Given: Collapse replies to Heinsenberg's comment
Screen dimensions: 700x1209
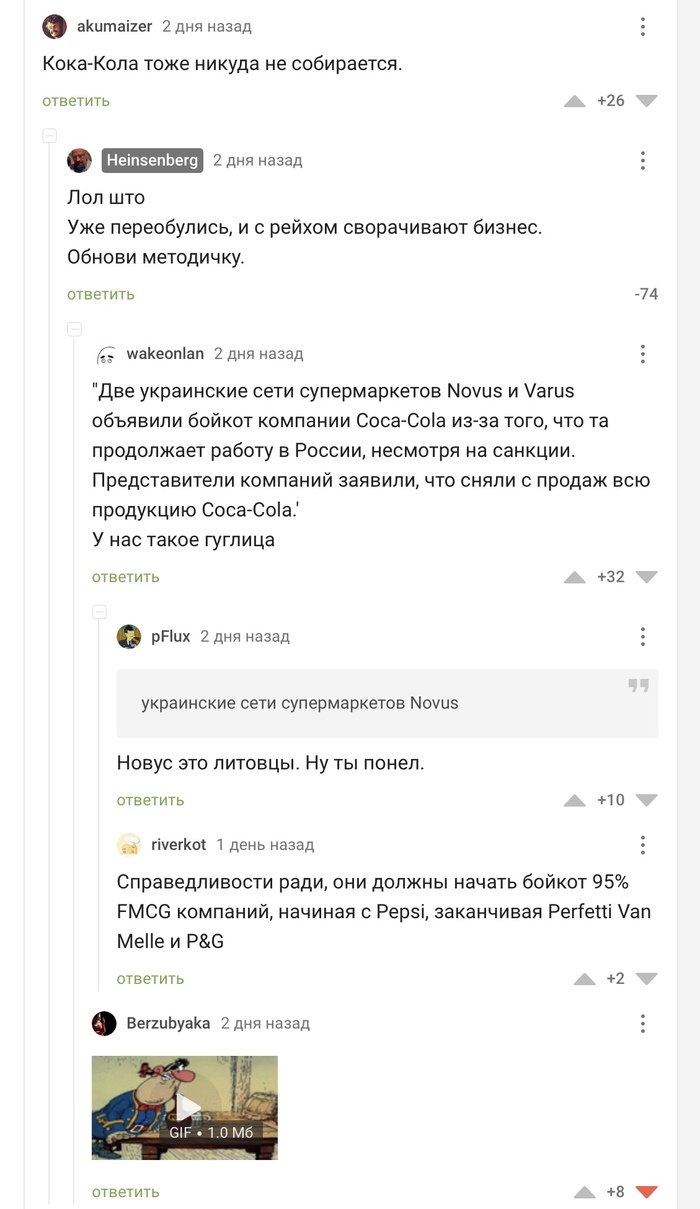Looking at the screenshot, I should 74,329.
